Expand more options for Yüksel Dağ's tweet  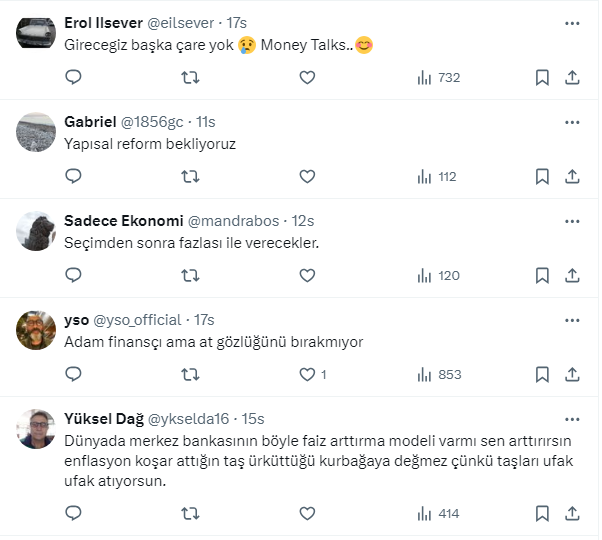pos(572,418)
